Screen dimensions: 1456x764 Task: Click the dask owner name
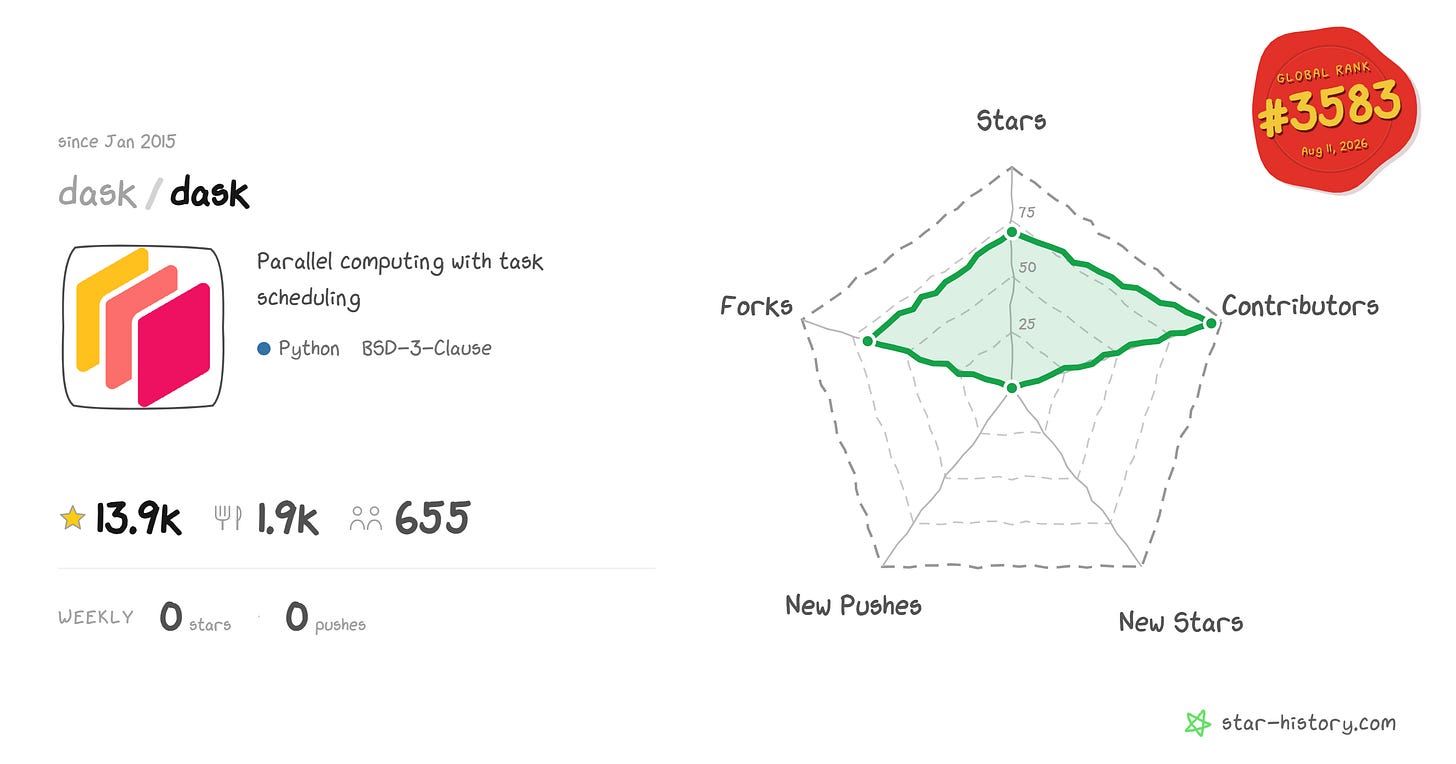click(97, 192)
